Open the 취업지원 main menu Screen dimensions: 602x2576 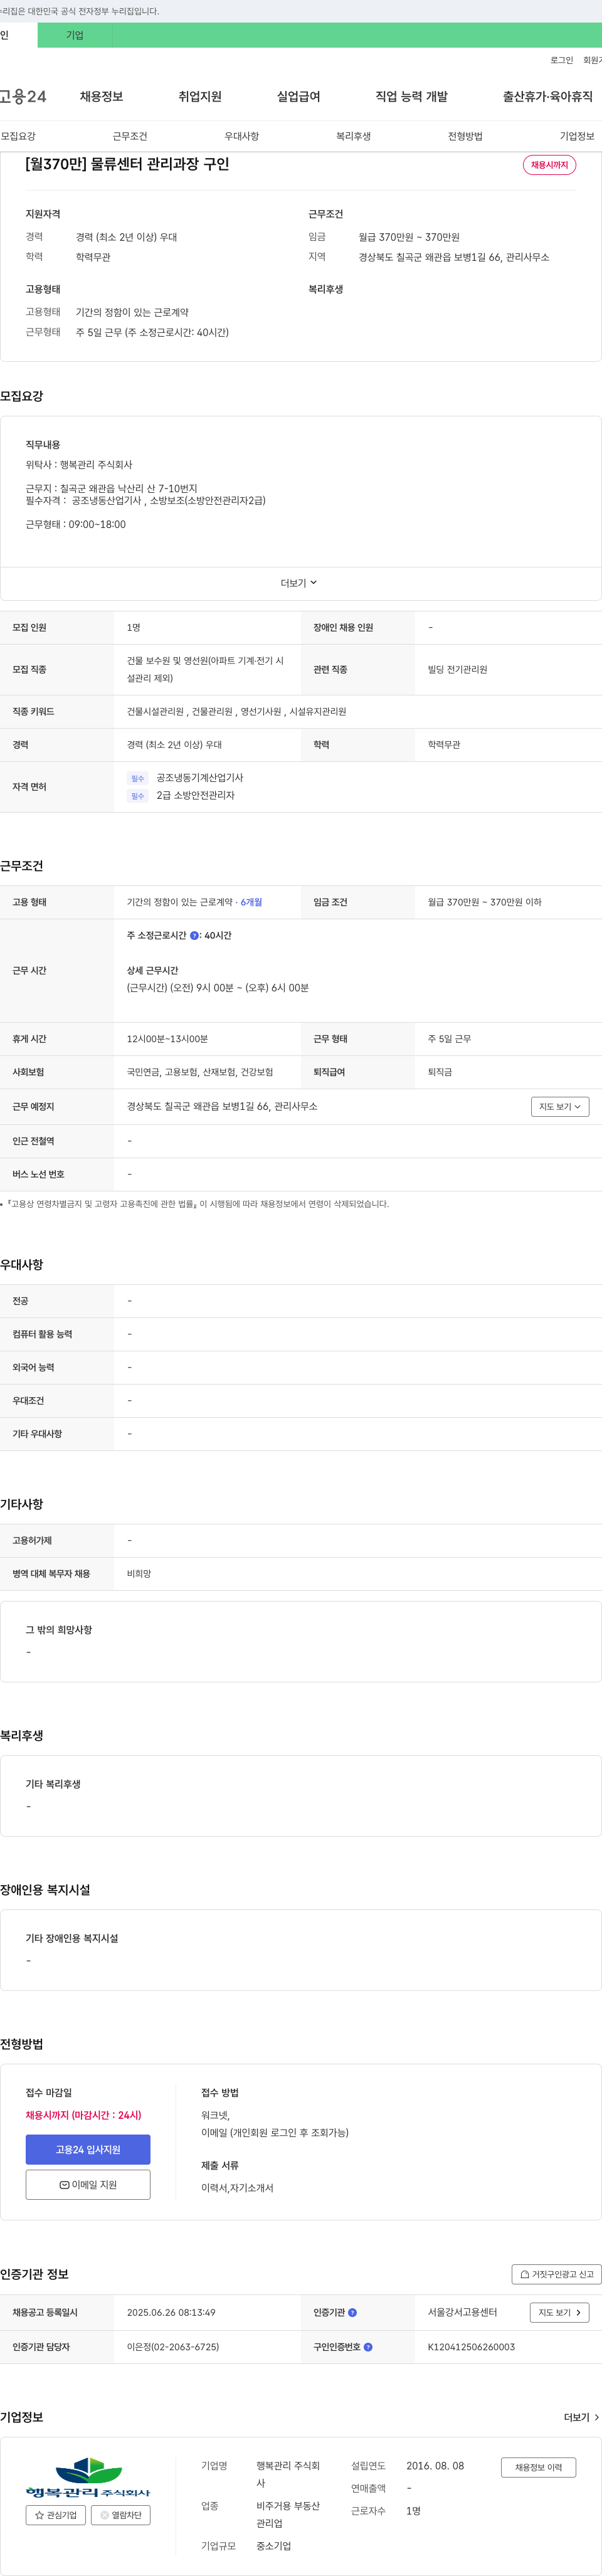200,96
